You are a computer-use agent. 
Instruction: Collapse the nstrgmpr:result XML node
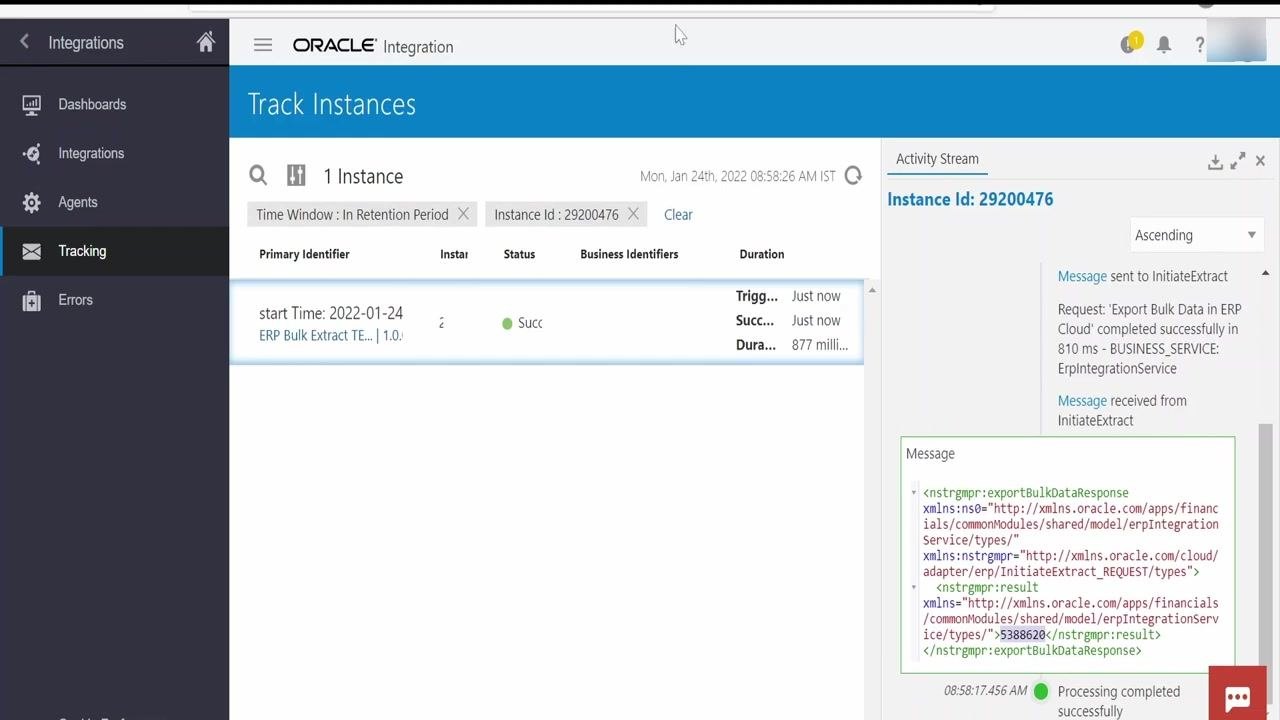914,588
